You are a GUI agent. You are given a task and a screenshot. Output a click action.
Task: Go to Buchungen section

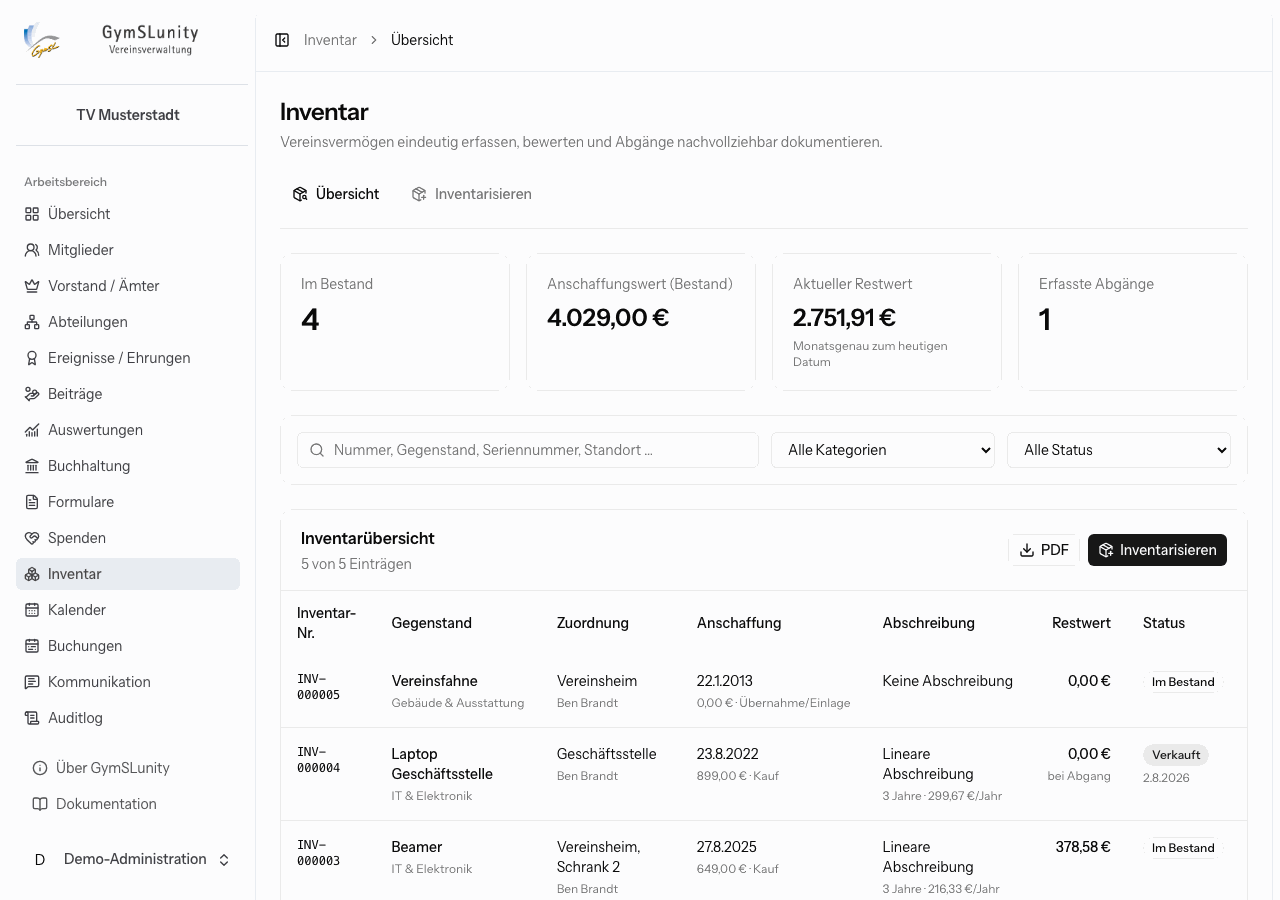click(x=128, y=646)
